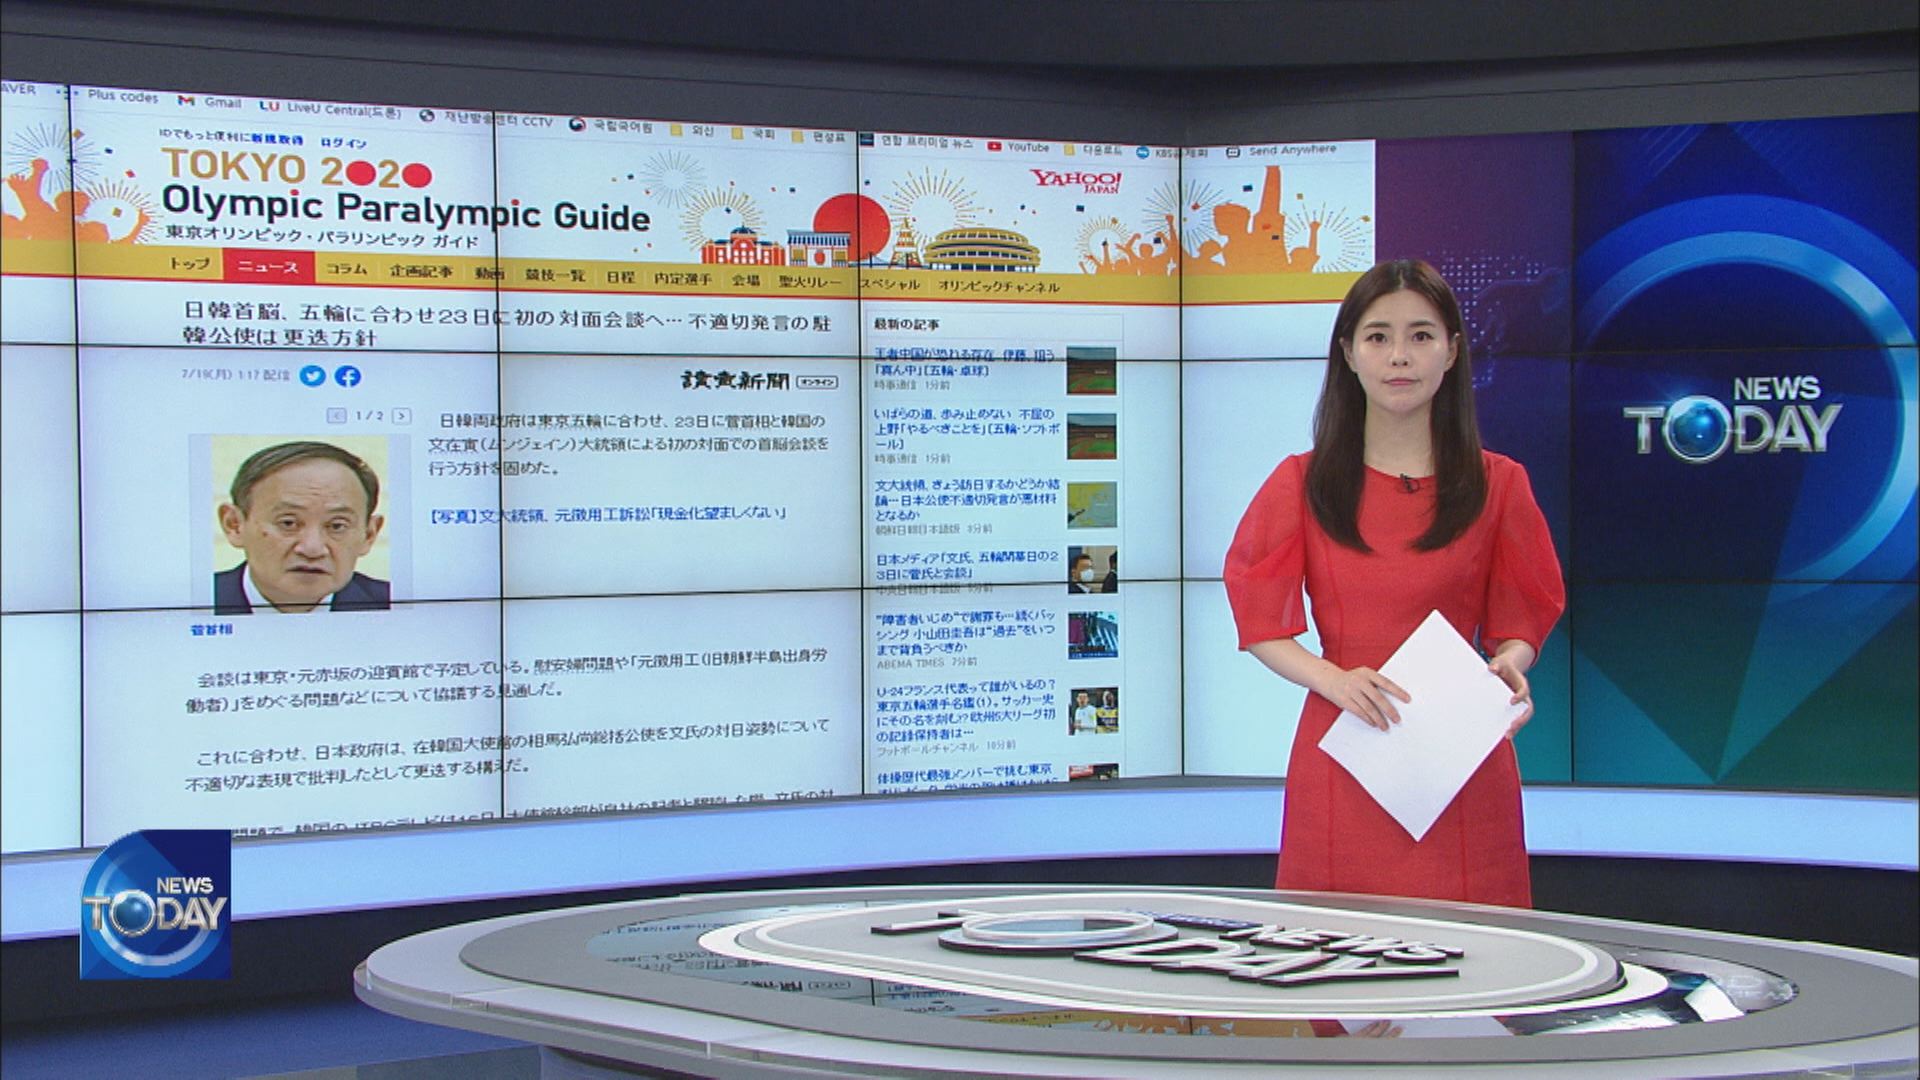1920x1080 pixels.
Task: Go to previous photo arrow
Action: click(338, 415)
